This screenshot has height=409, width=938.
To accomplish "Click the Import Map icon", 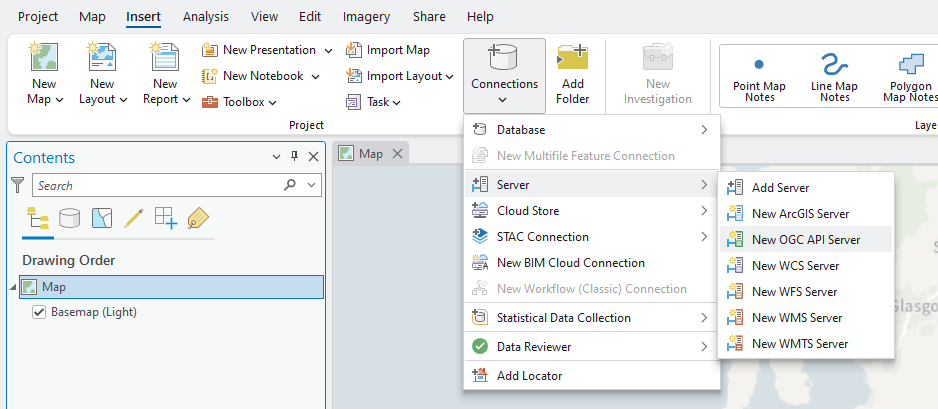I will [354, 50].
